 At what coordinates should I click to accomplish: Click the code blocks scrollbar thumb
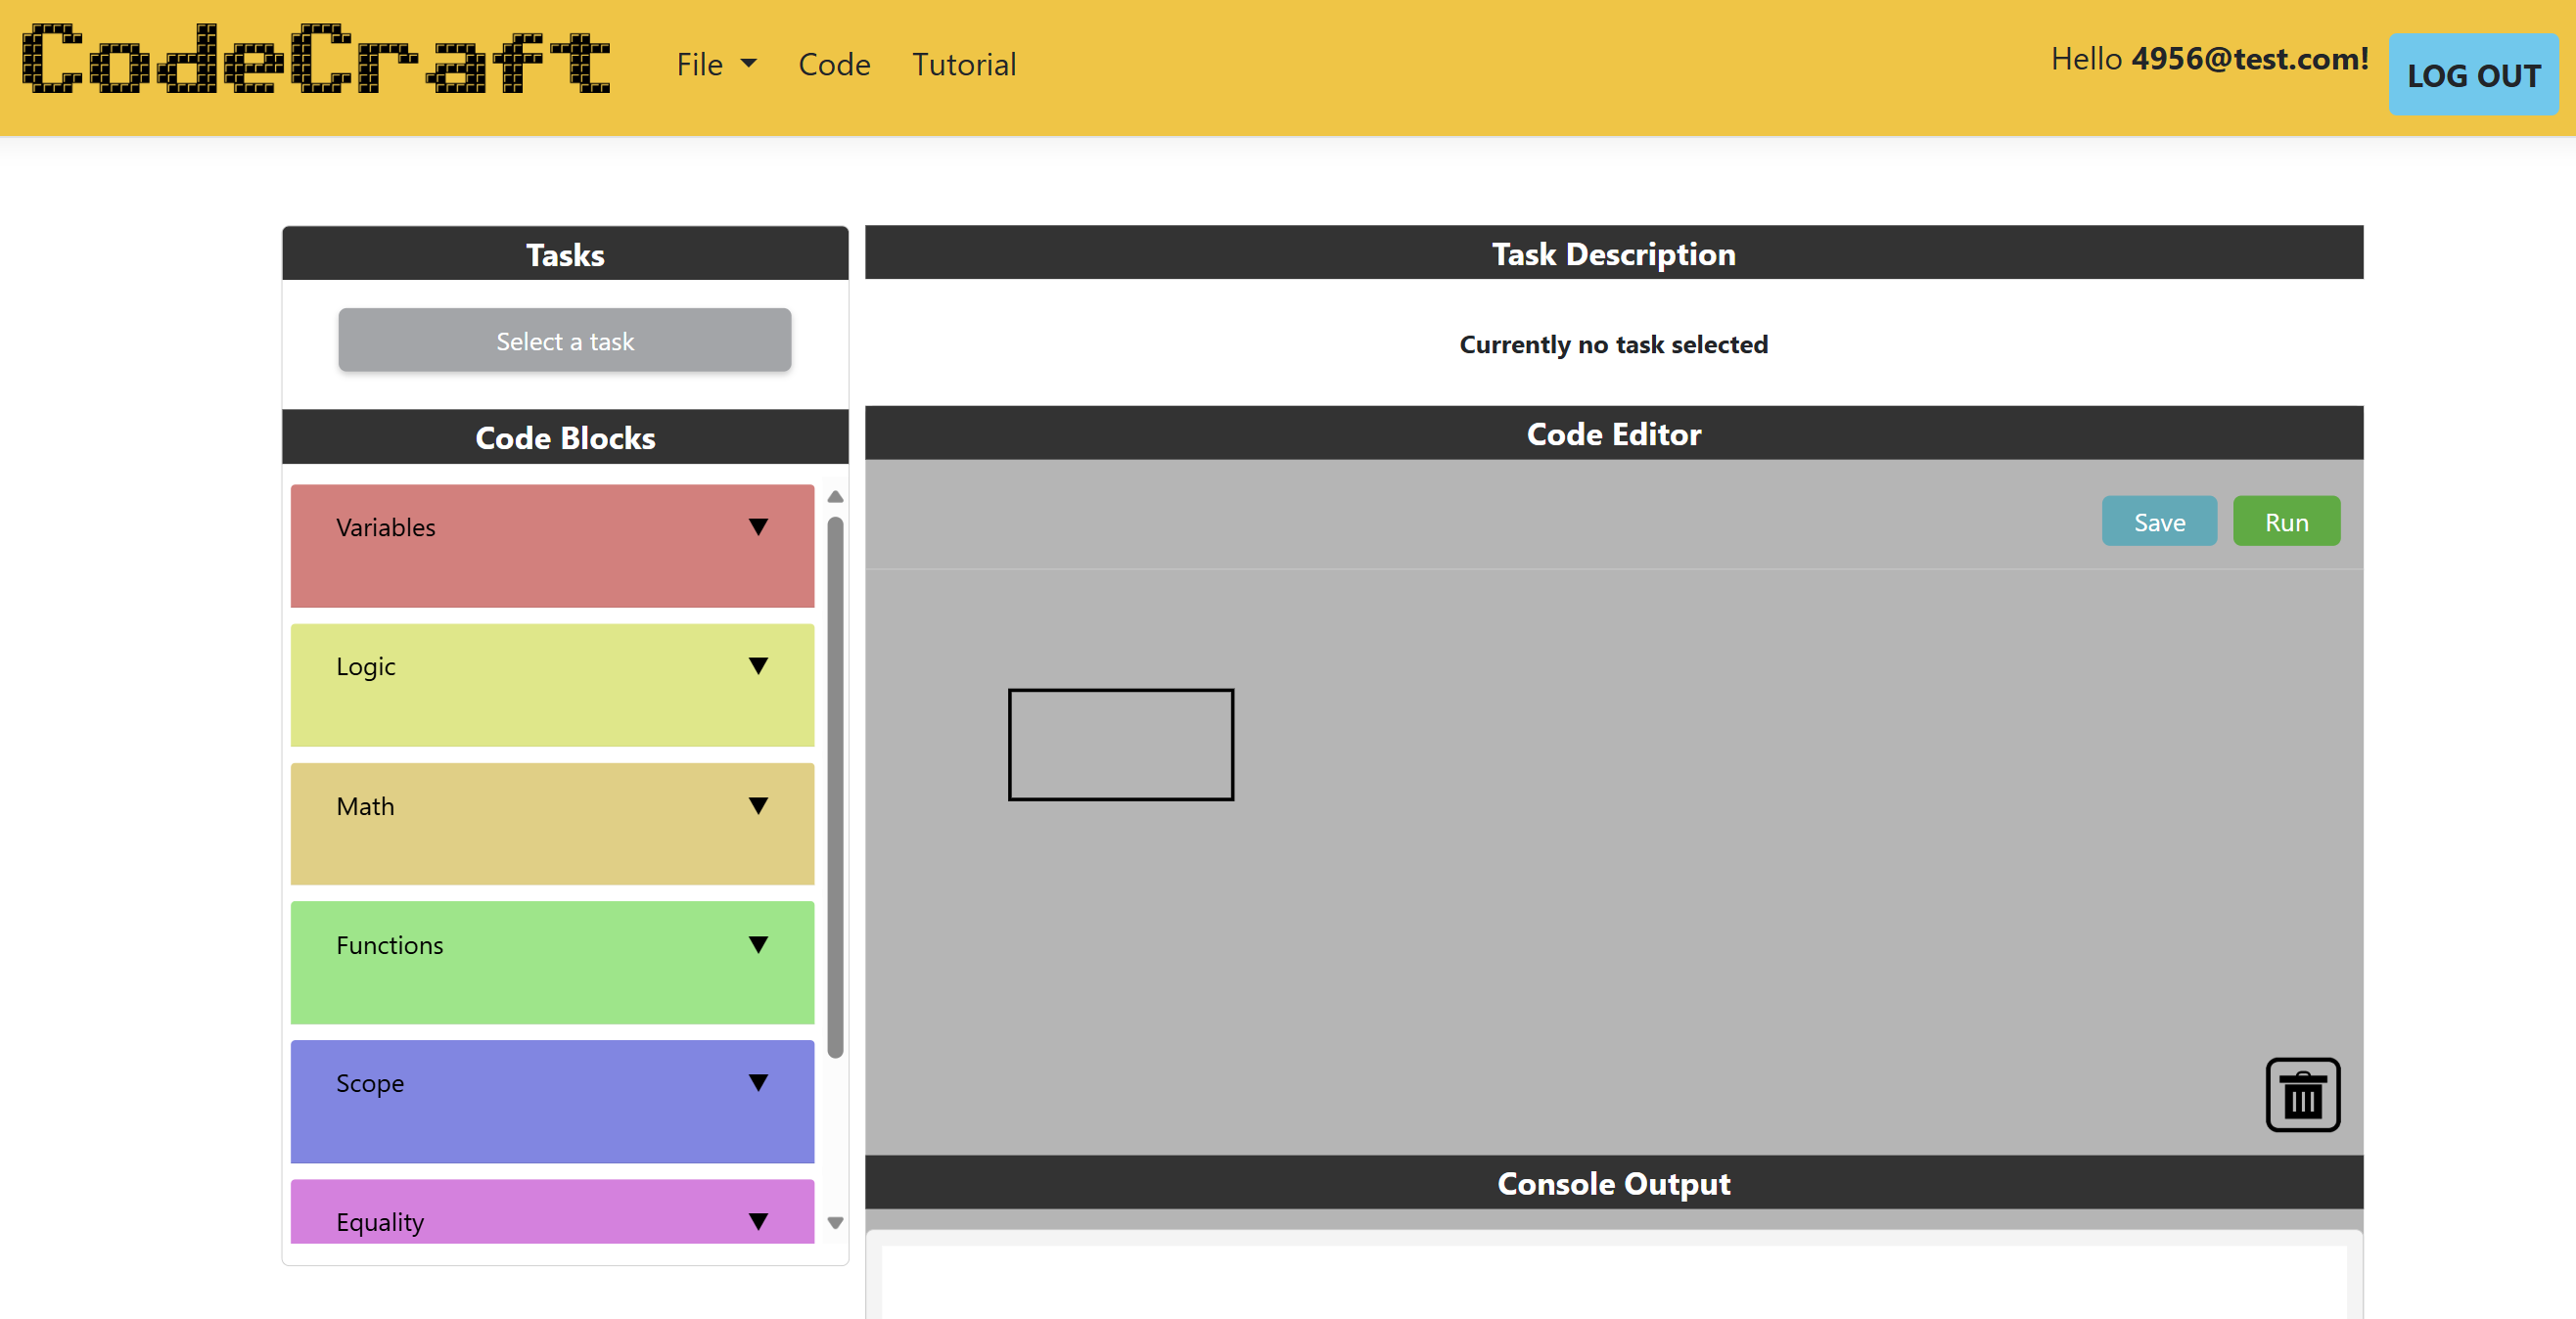coord(835,785)
